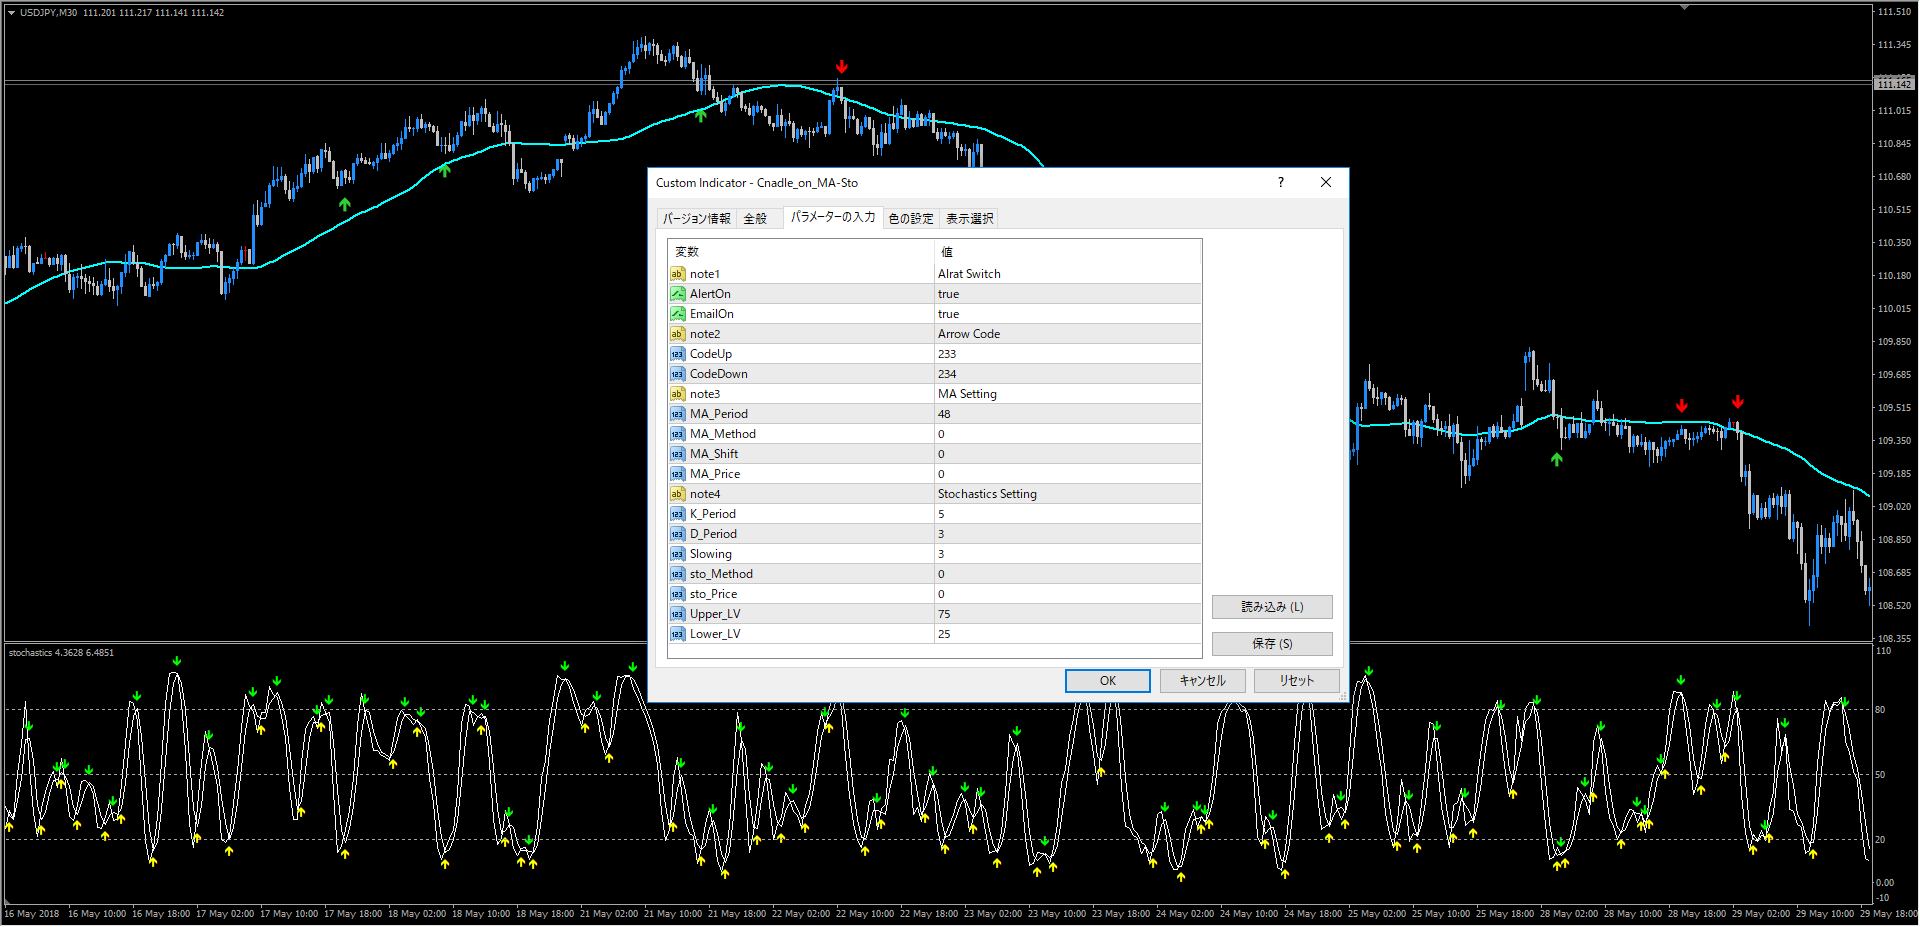Select the 表示選択 tab
This screenshot has height=927, width=1920.
point(969,218)
